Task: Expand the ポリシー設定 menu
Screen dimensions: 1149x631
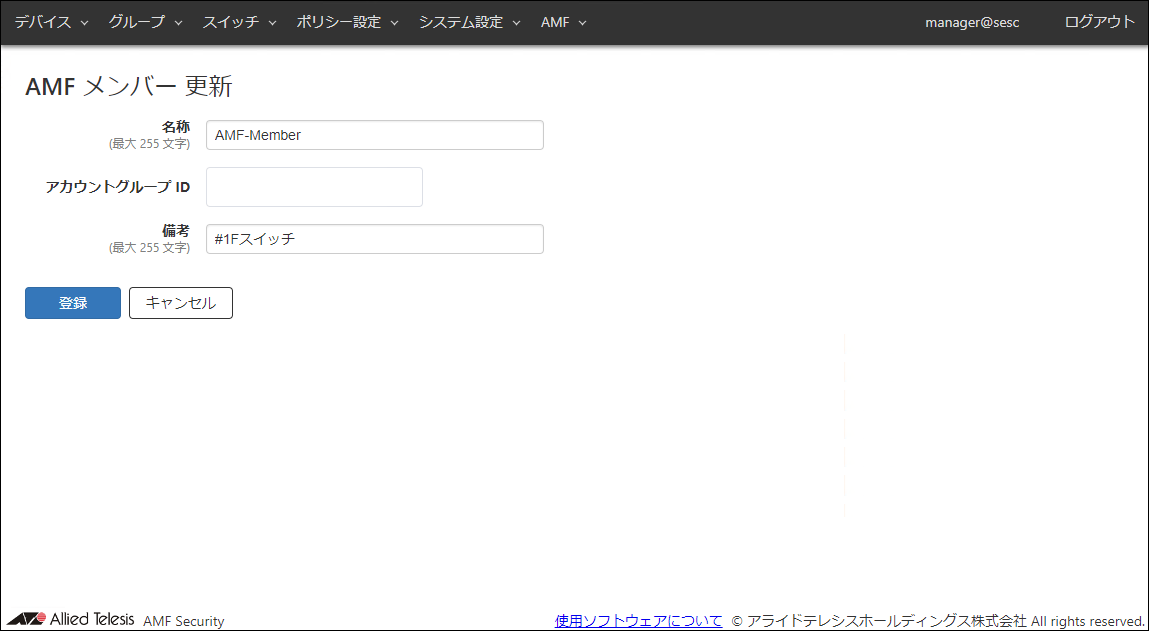Action: click(x=347, y=22)
